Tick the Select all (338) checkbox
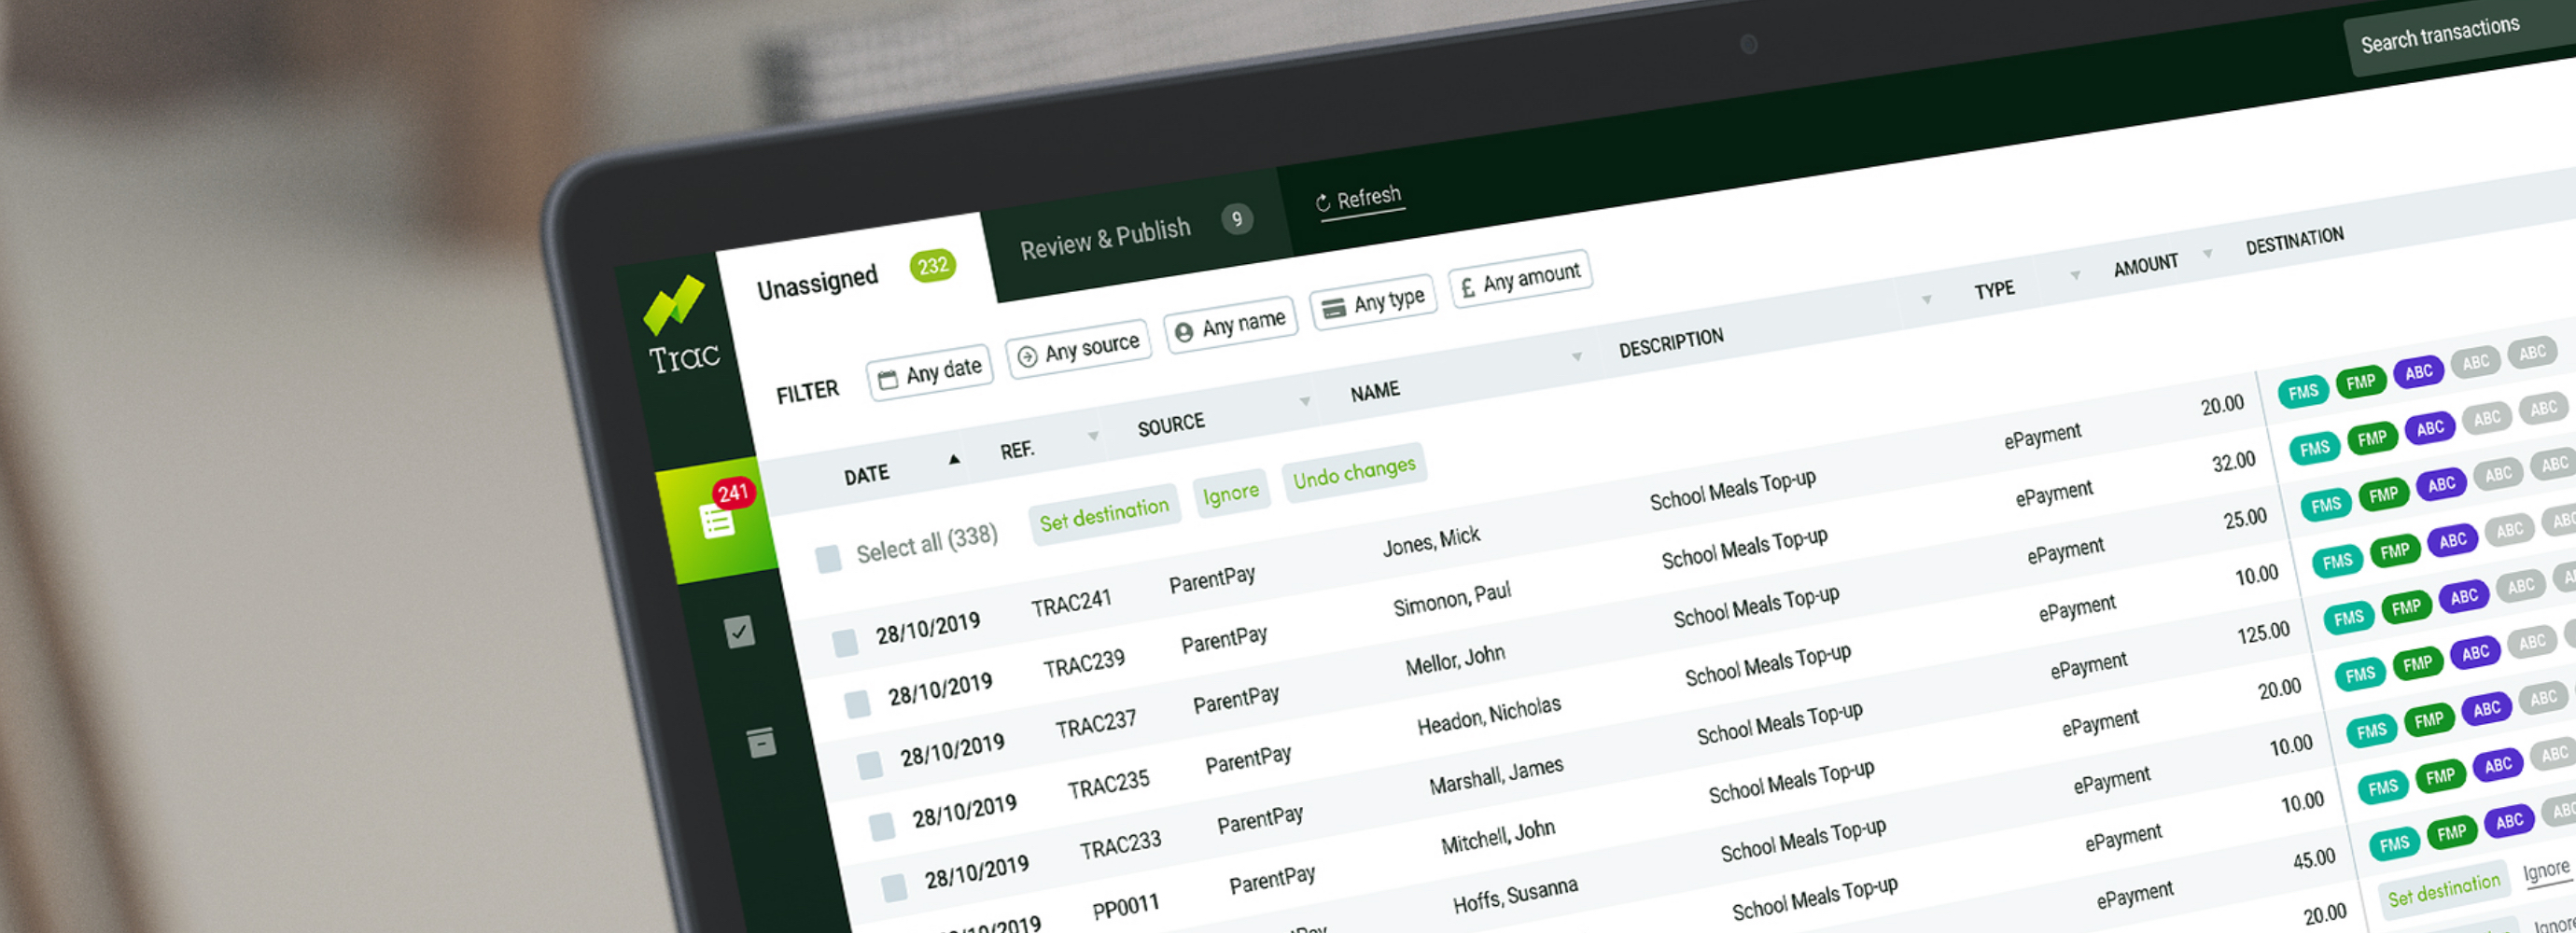This screenshot has width=2576, height=933. (x=828, y=558)
